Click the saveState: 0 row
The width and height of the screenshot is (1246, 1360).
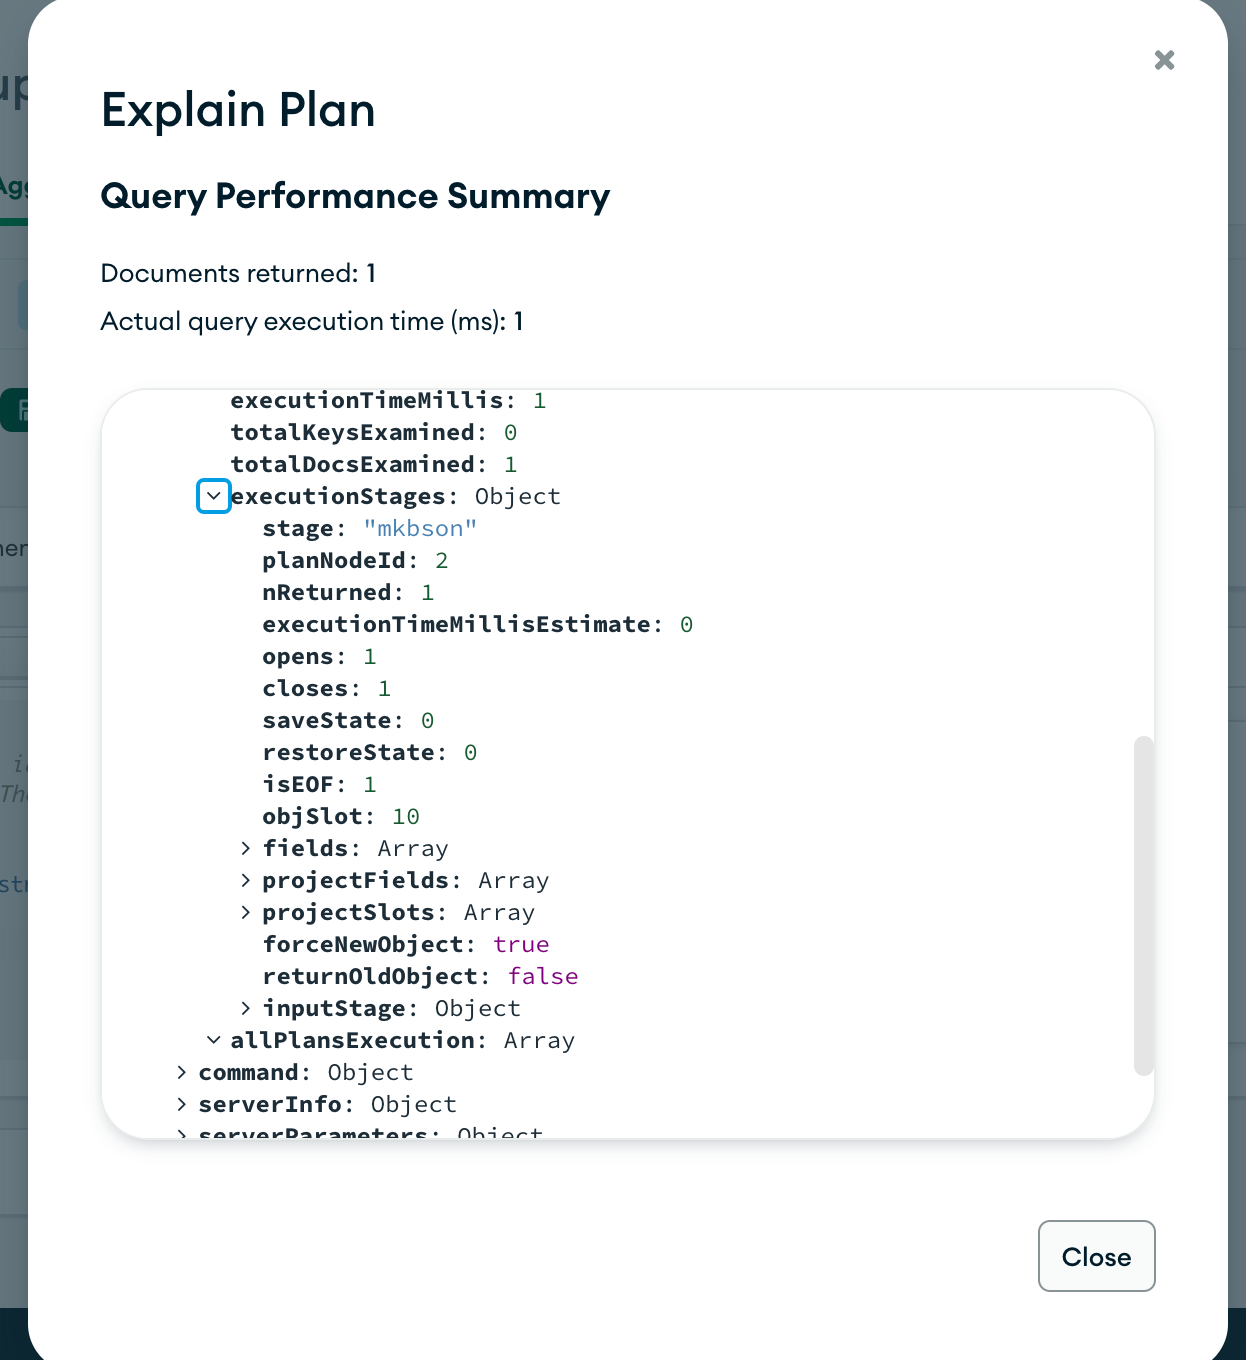[348, 720]
